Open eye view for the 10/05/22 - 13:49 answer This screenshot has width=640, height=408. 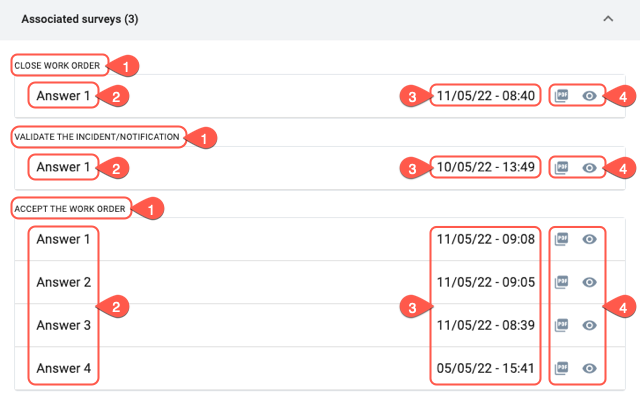pos(589,168)
